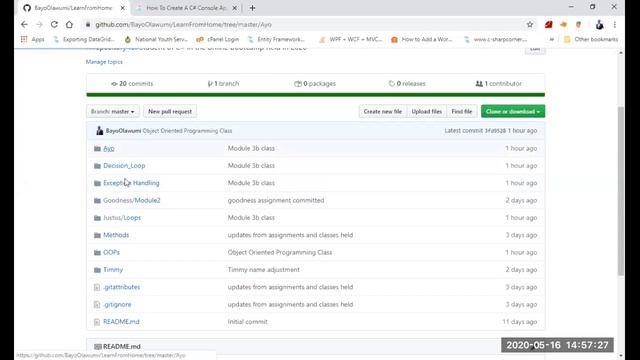Image resolution: width=640 pixels, height=360 pixels.
Task: Click the red extension icon in toolbar
Action: (x=549, y=24)
